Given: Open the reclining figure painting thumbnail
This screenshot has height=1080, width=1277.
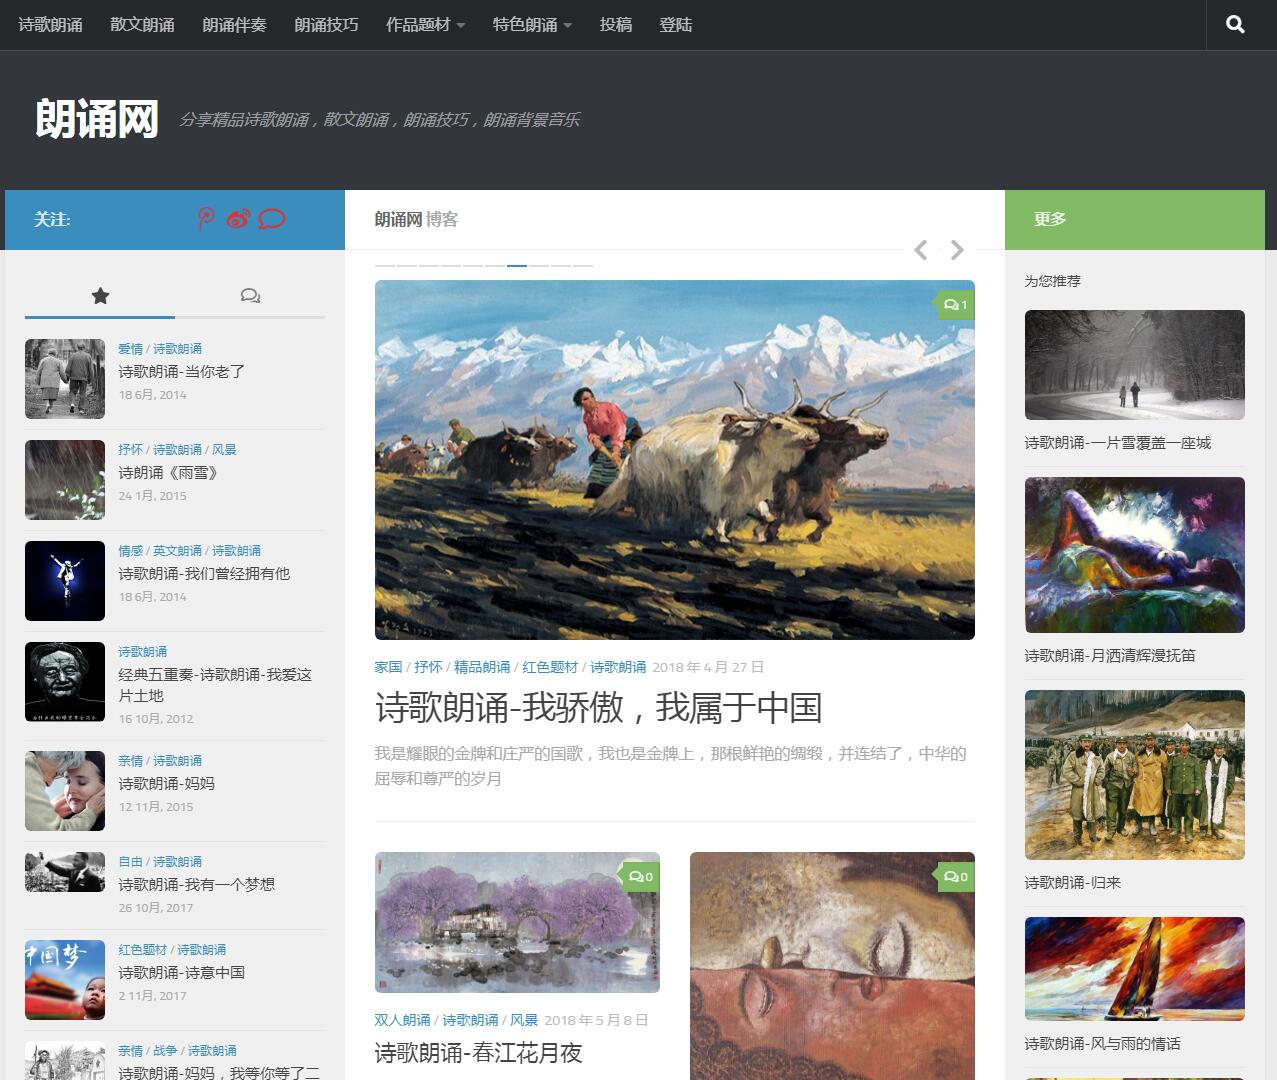Looking at the screenshot, I should tap(1135, 555).
